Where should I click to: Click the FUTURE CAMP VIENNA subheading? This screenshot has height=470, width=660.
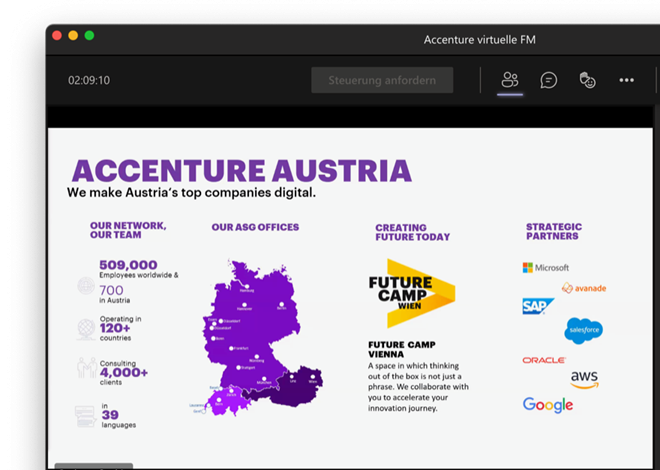[x=402, y=349]
